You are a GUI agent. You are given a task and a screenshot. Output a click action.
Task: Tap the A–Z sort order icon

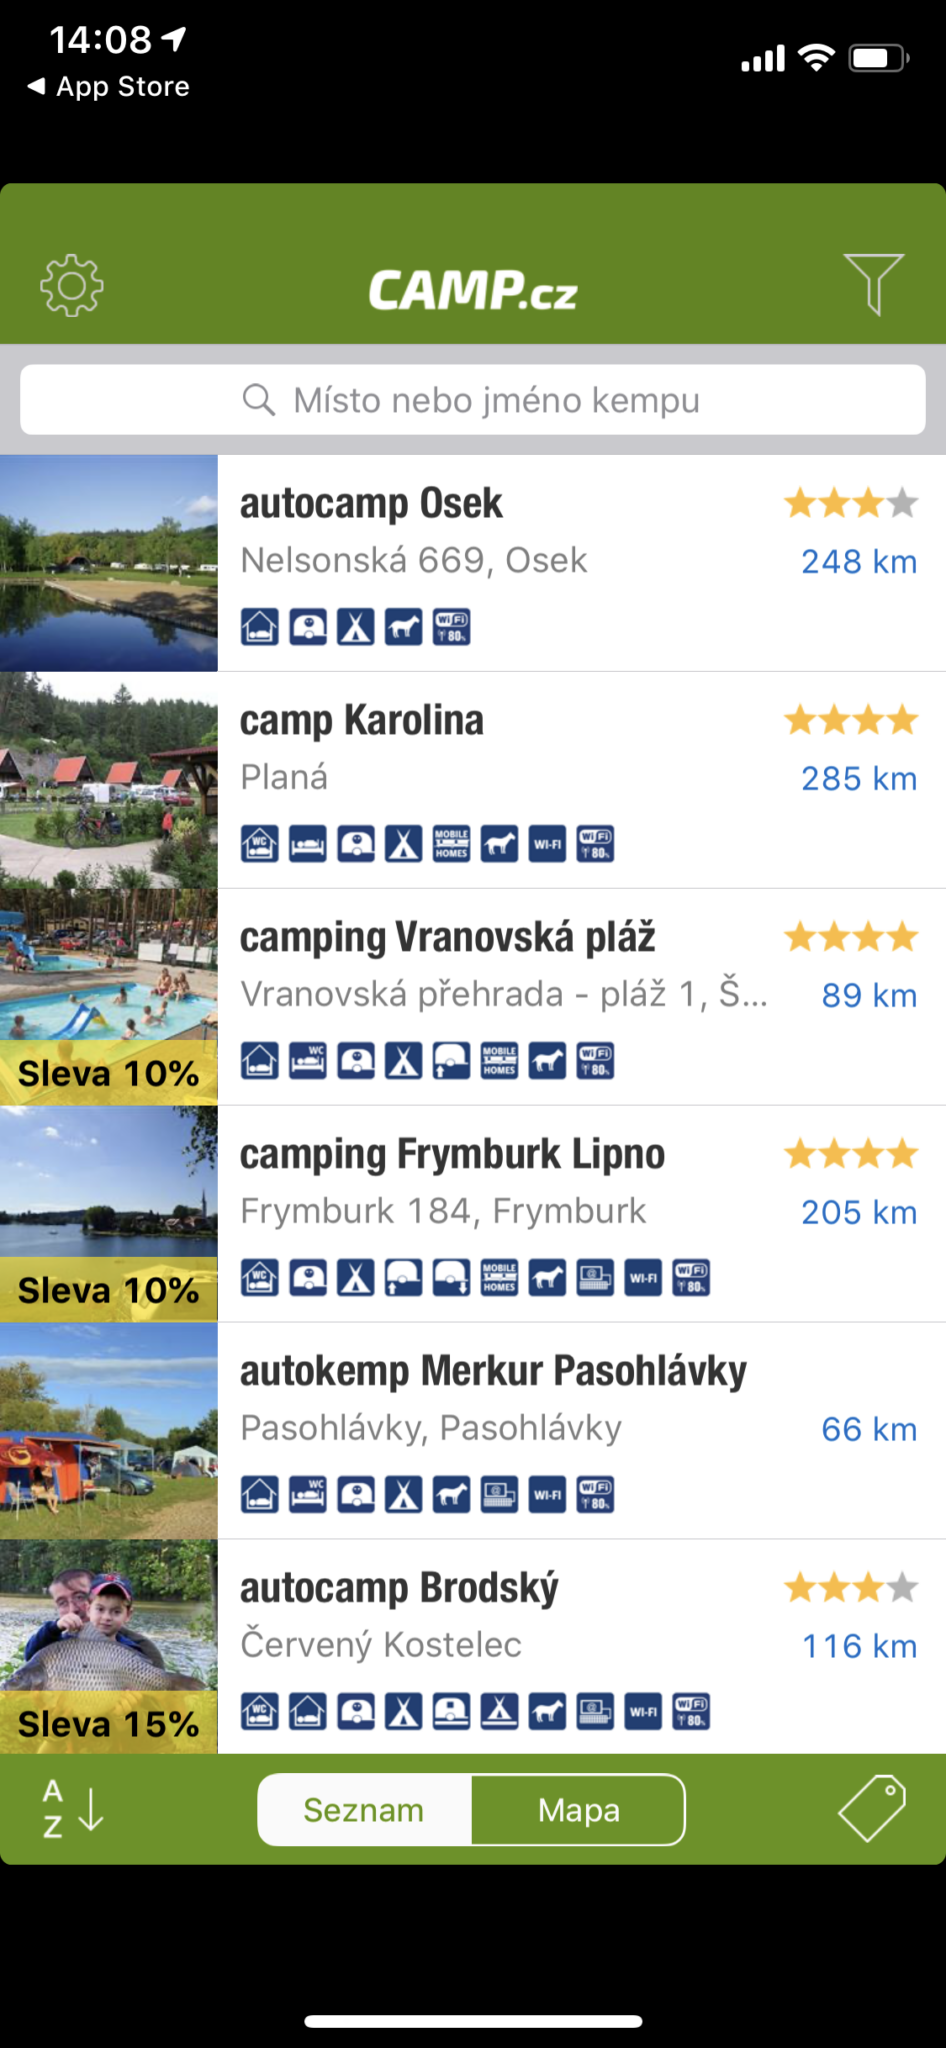pyautogui.click(x=72, y=1809)
